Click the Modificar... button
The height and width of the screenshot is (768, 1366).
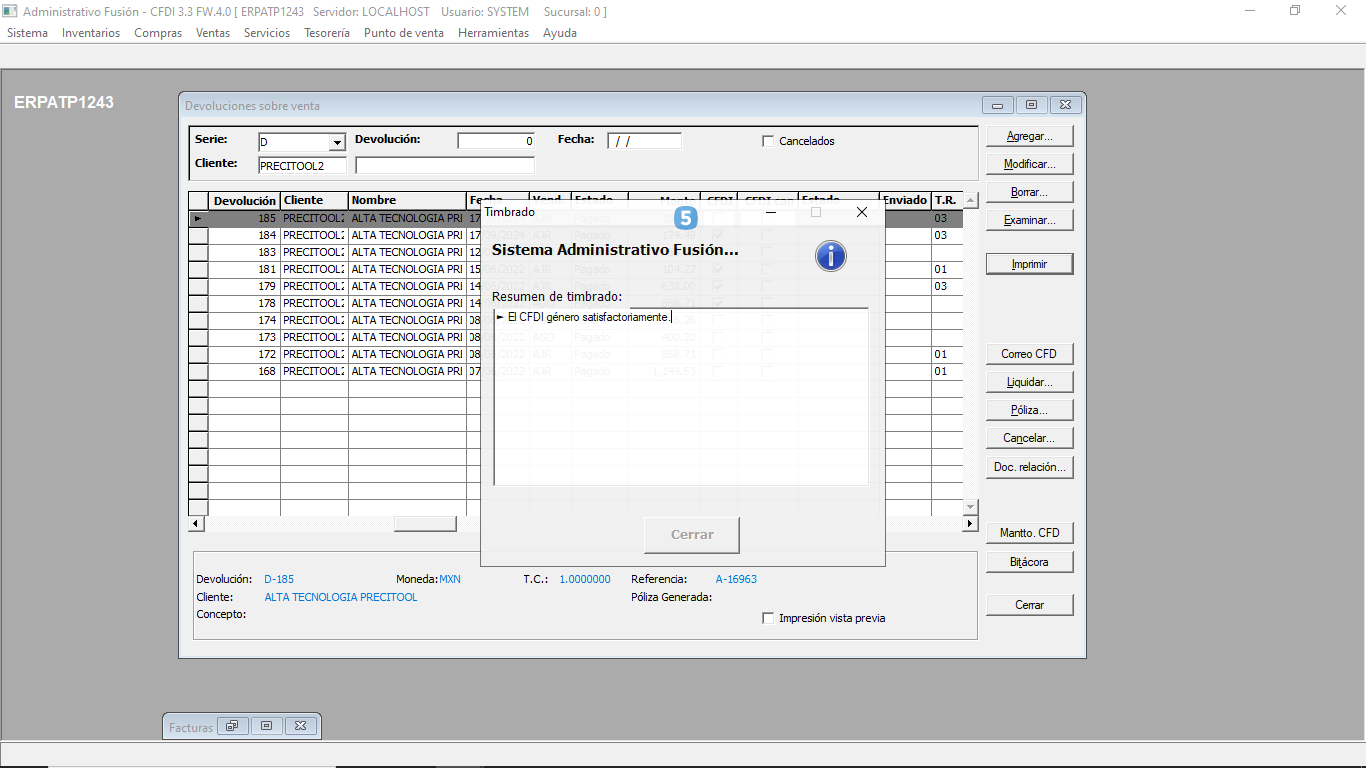[1029, 164]
